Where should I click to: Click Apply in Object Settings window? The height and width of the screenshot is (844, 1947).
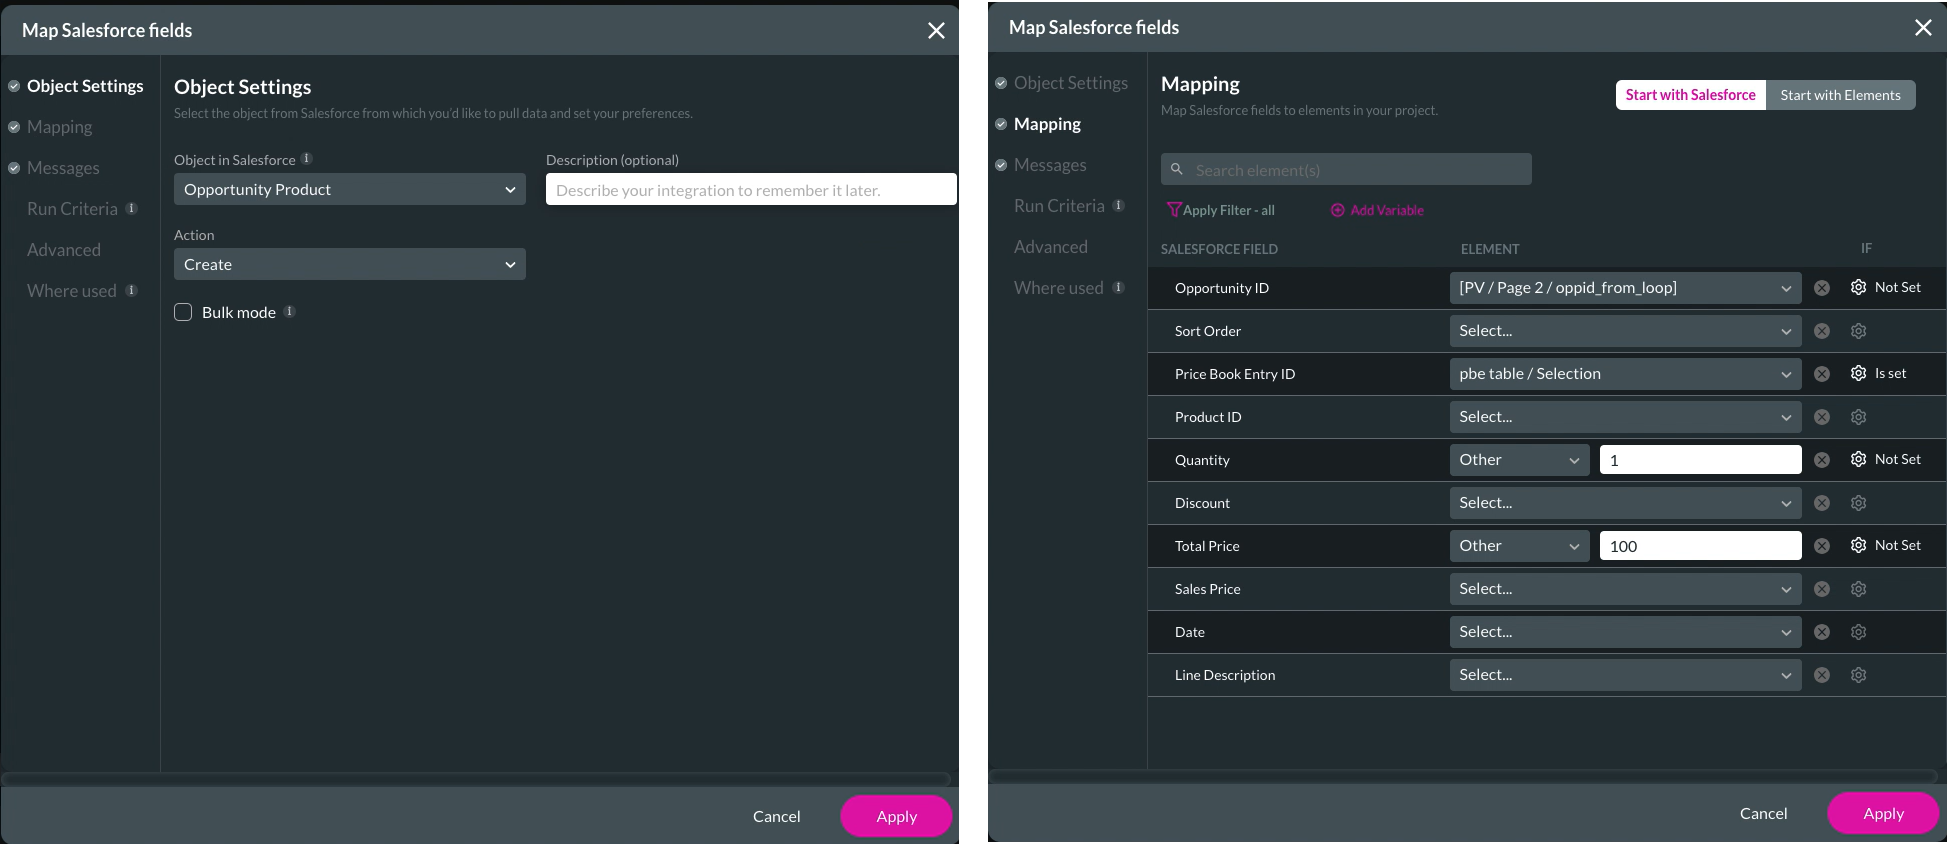[x=896, y=816]
